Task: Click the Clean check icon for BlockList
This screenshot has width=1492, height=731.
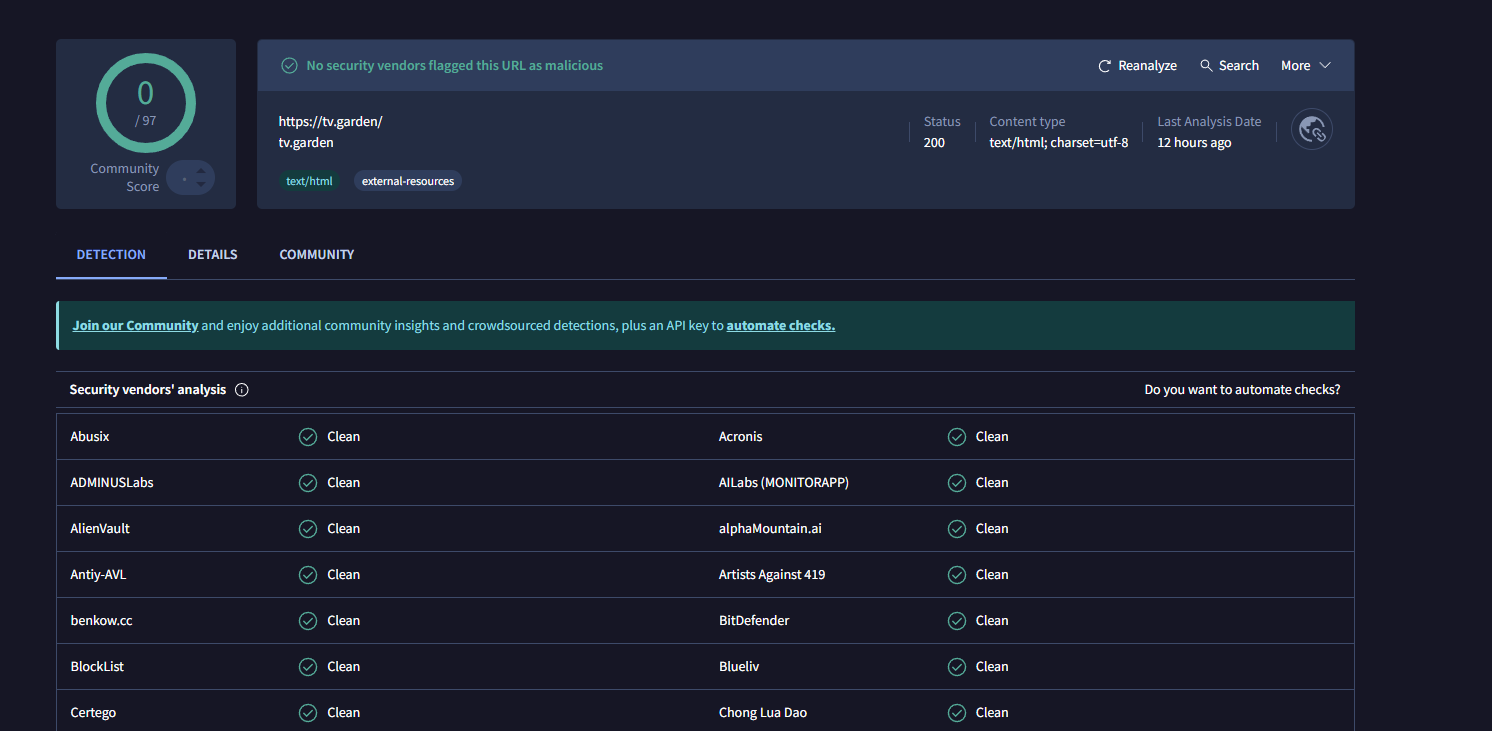Action: 308,667
